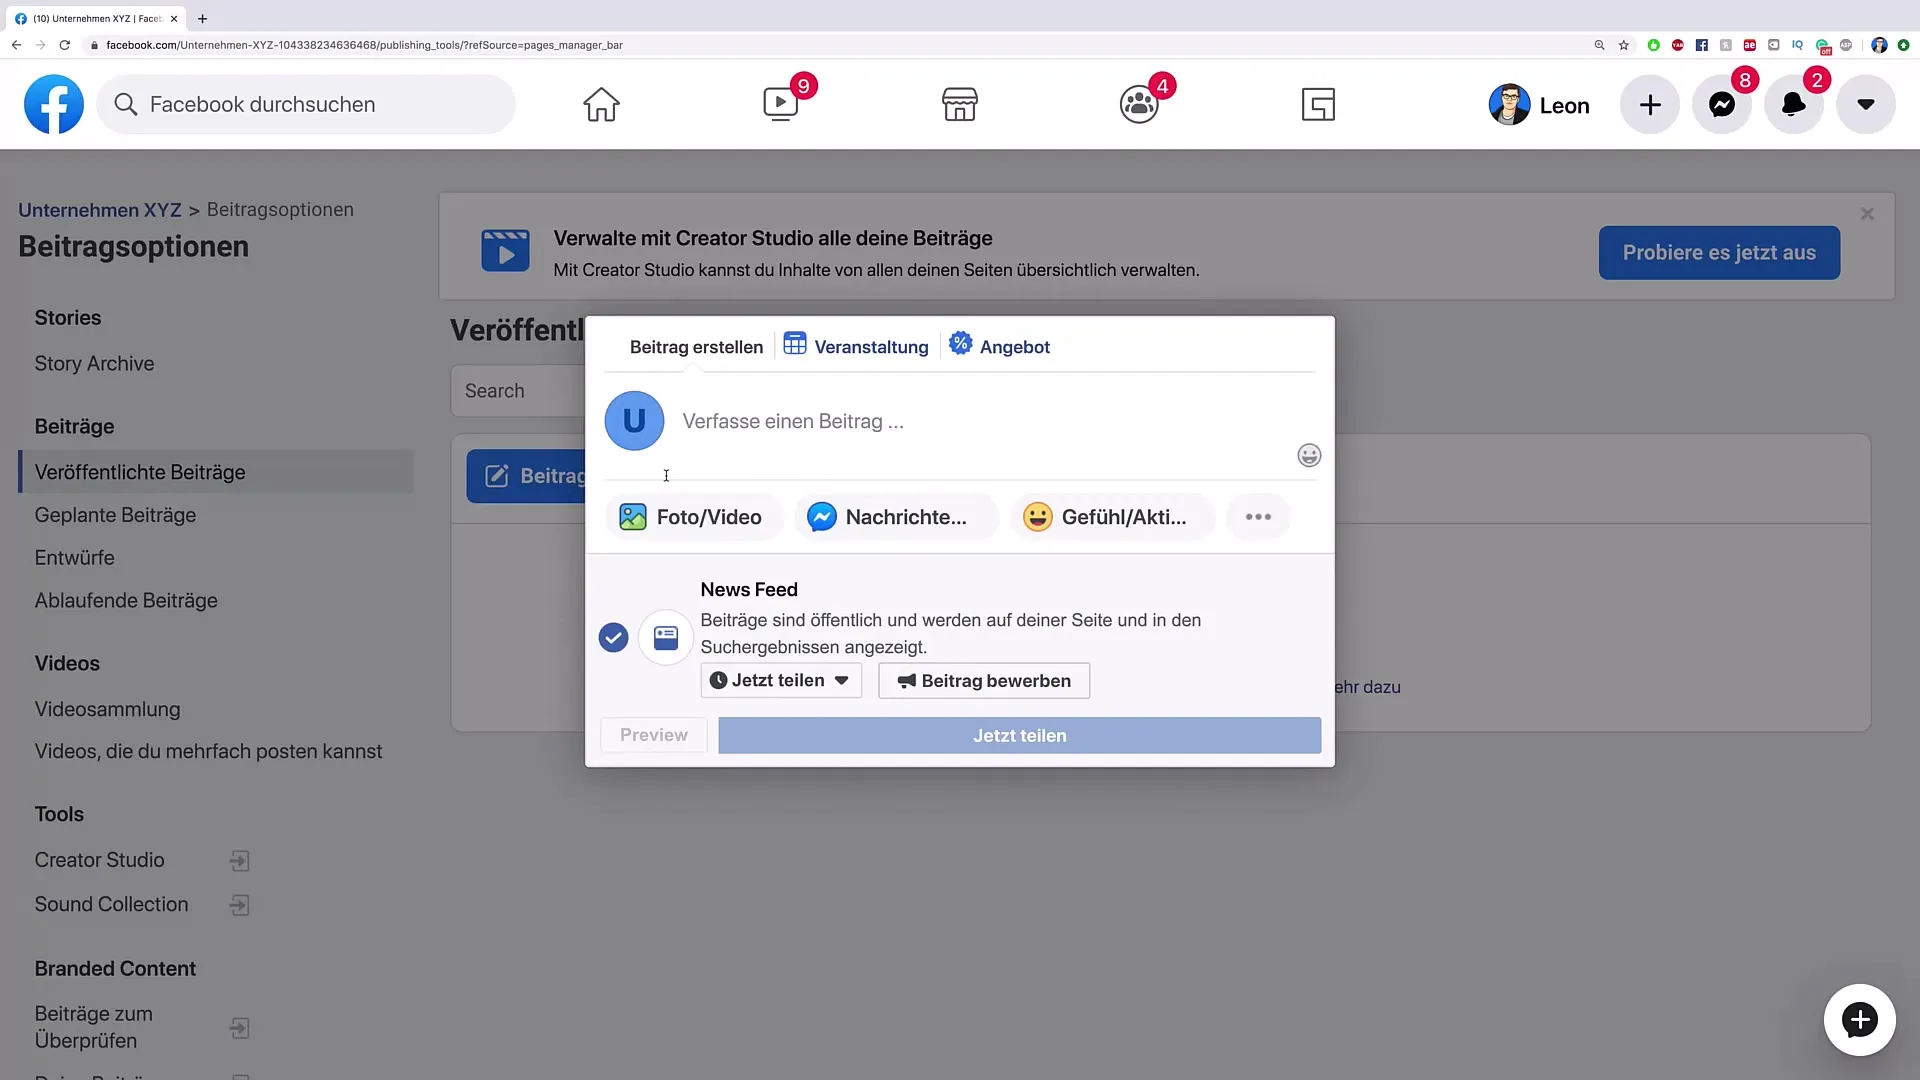This screenshot has height=1080, width=1920.
Task: Click external-link icon next to Beiträge zum Überprüfen
Action: point(240,1028)
